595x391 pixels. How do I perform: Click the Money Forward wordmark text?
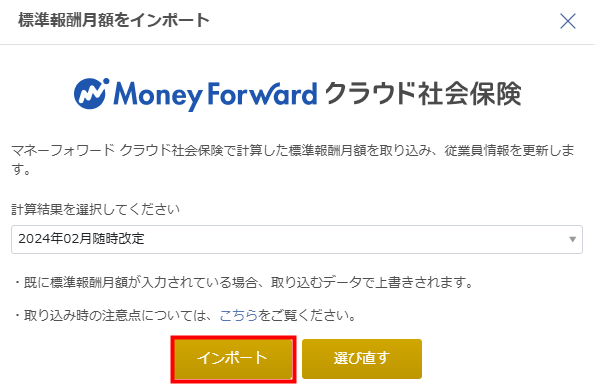pyautogui.click(x=215, y=95)
